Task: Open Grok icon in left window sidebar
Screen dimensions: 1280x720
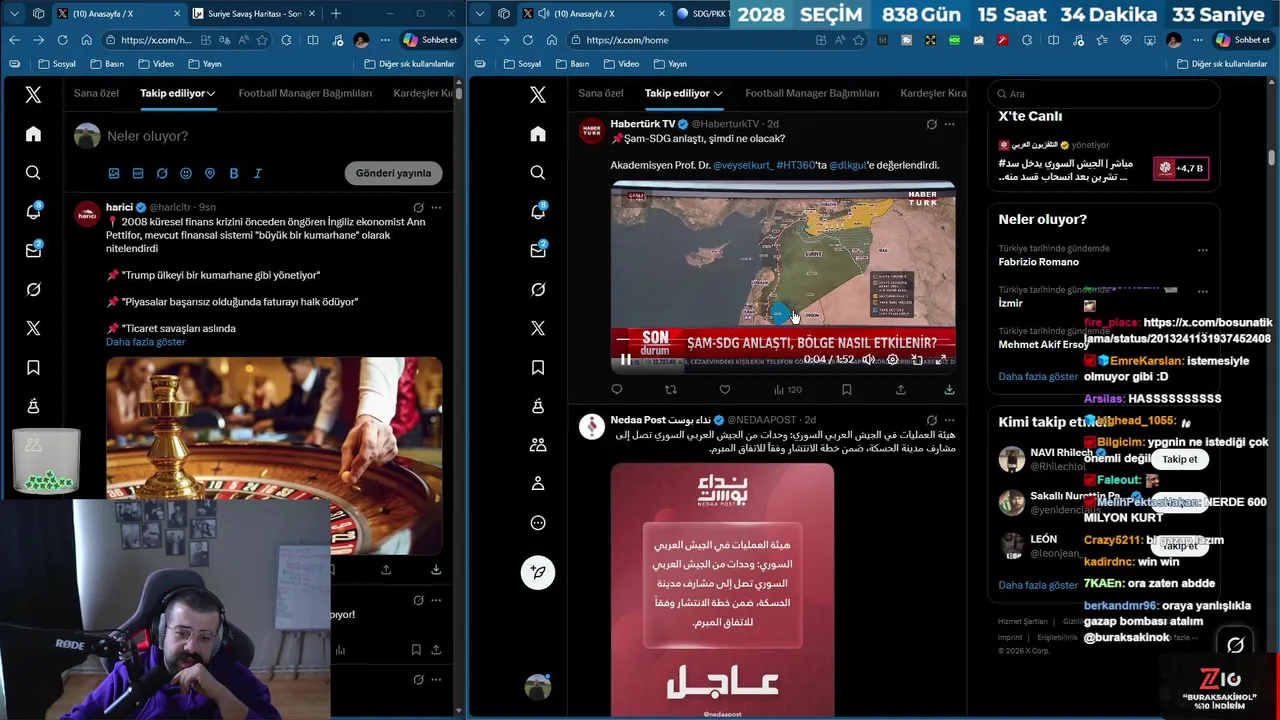Action: tap(33, 289)
